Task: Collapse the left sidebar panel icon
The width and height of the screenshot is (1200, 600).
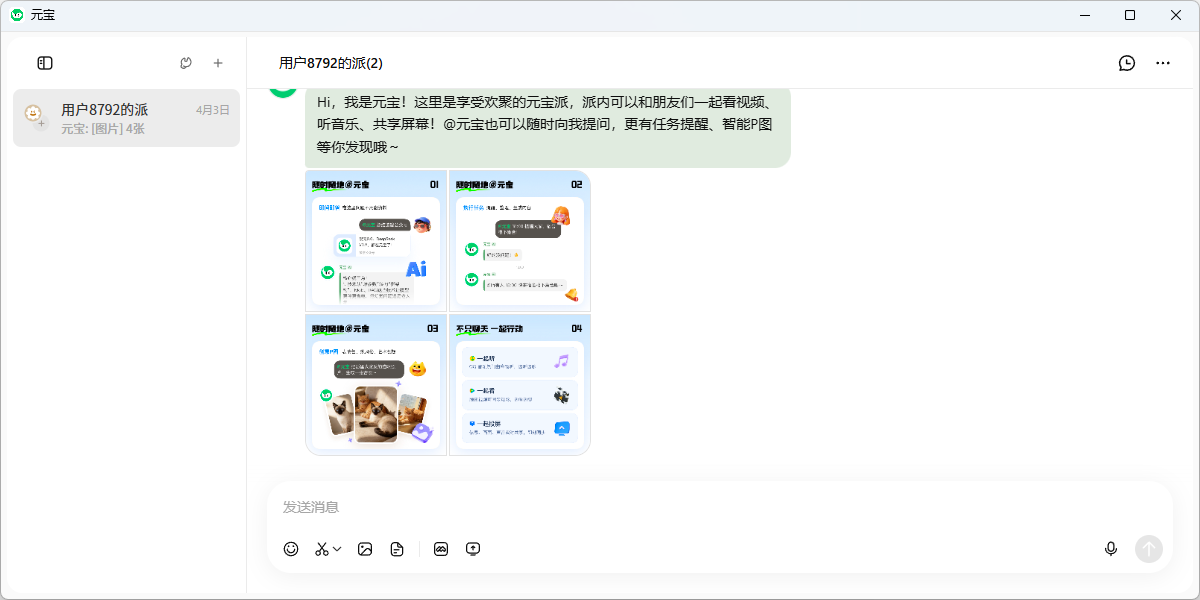Action: click(45, 63)
